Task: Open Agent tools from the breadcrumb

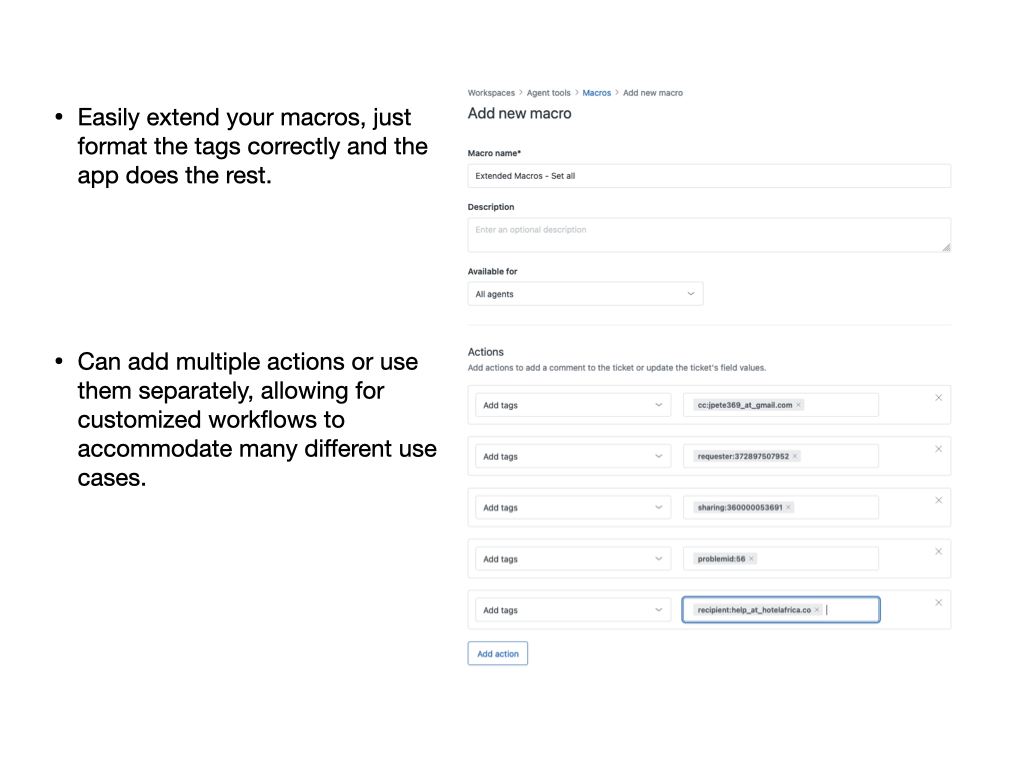Action: (548, 92)
